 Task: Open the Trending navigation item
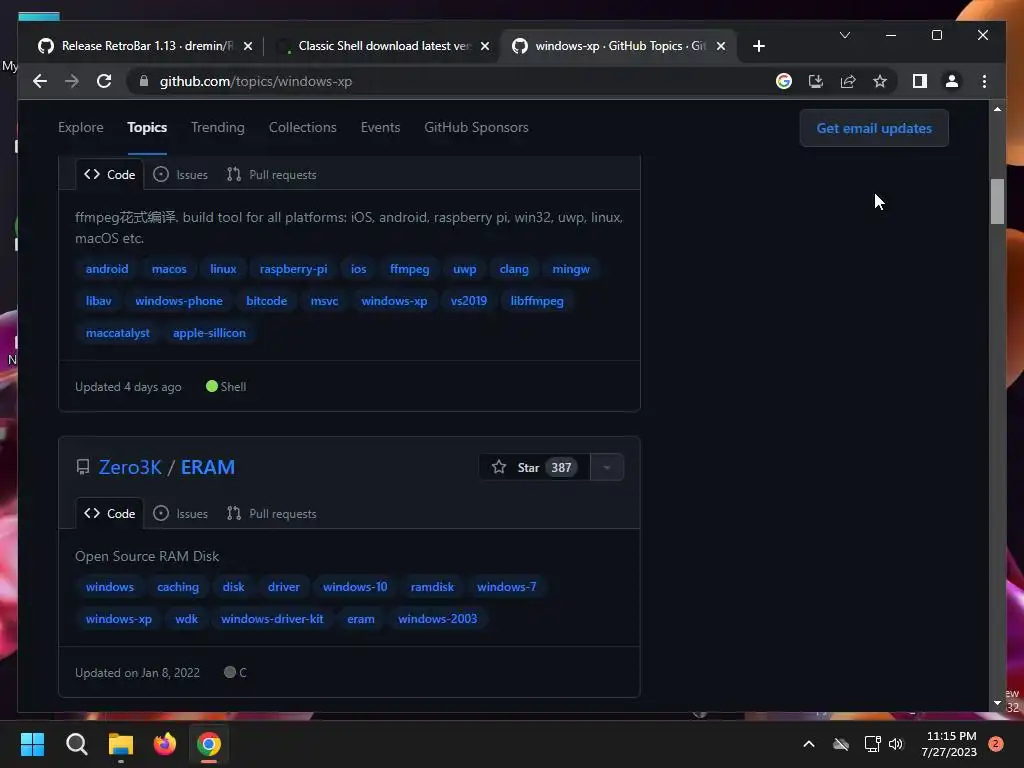coord(217,127)
